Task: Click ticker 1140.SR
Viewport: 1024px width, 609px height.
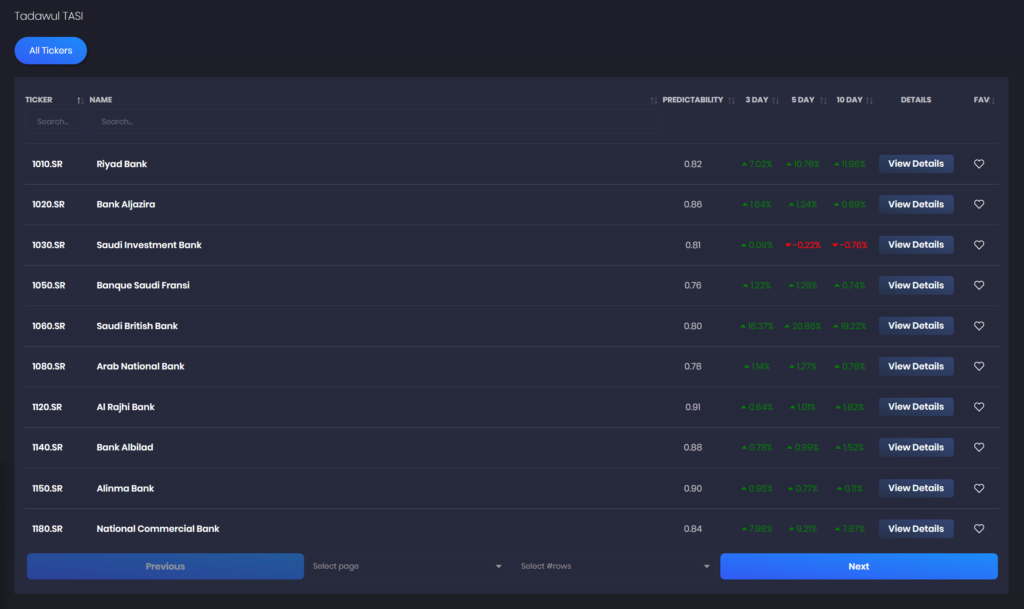Action: (x=47, y=447)
